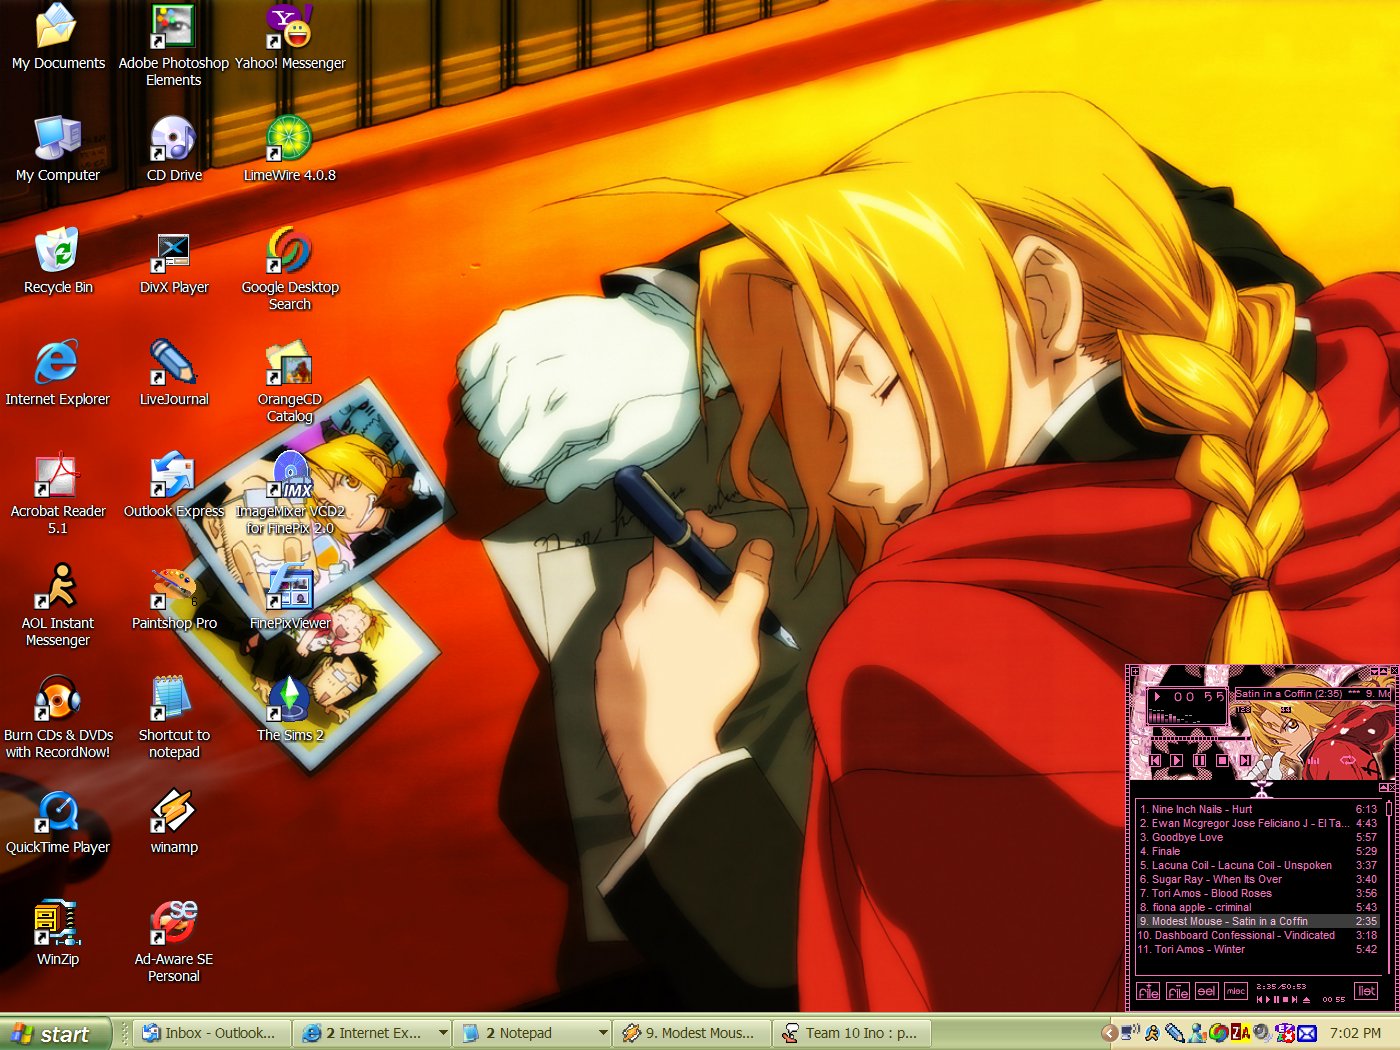Screen dimensions: 1400x1050
Task: Open Internet Explorer desktop icon
Action: 58,374
